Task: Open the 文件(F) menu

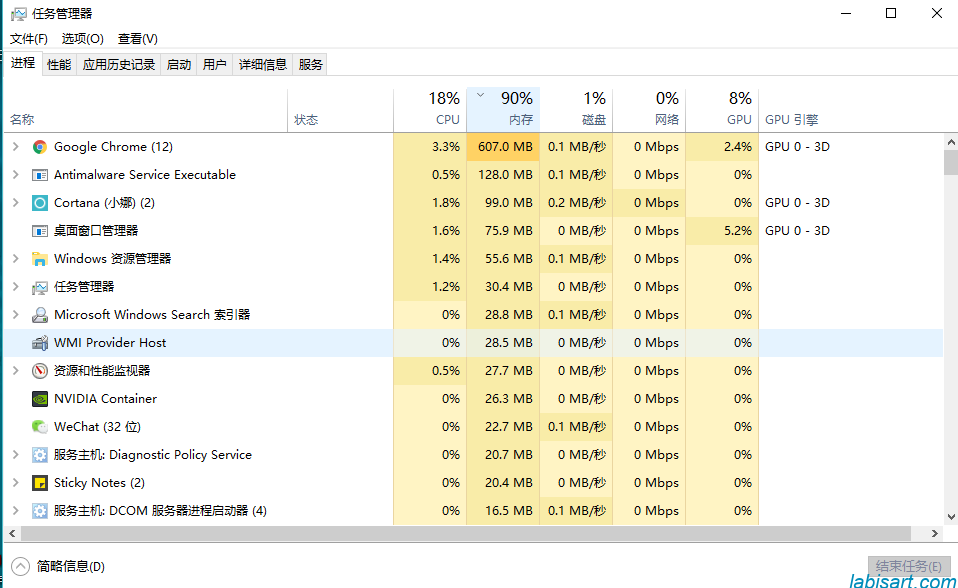Action: tap(29, 39)
